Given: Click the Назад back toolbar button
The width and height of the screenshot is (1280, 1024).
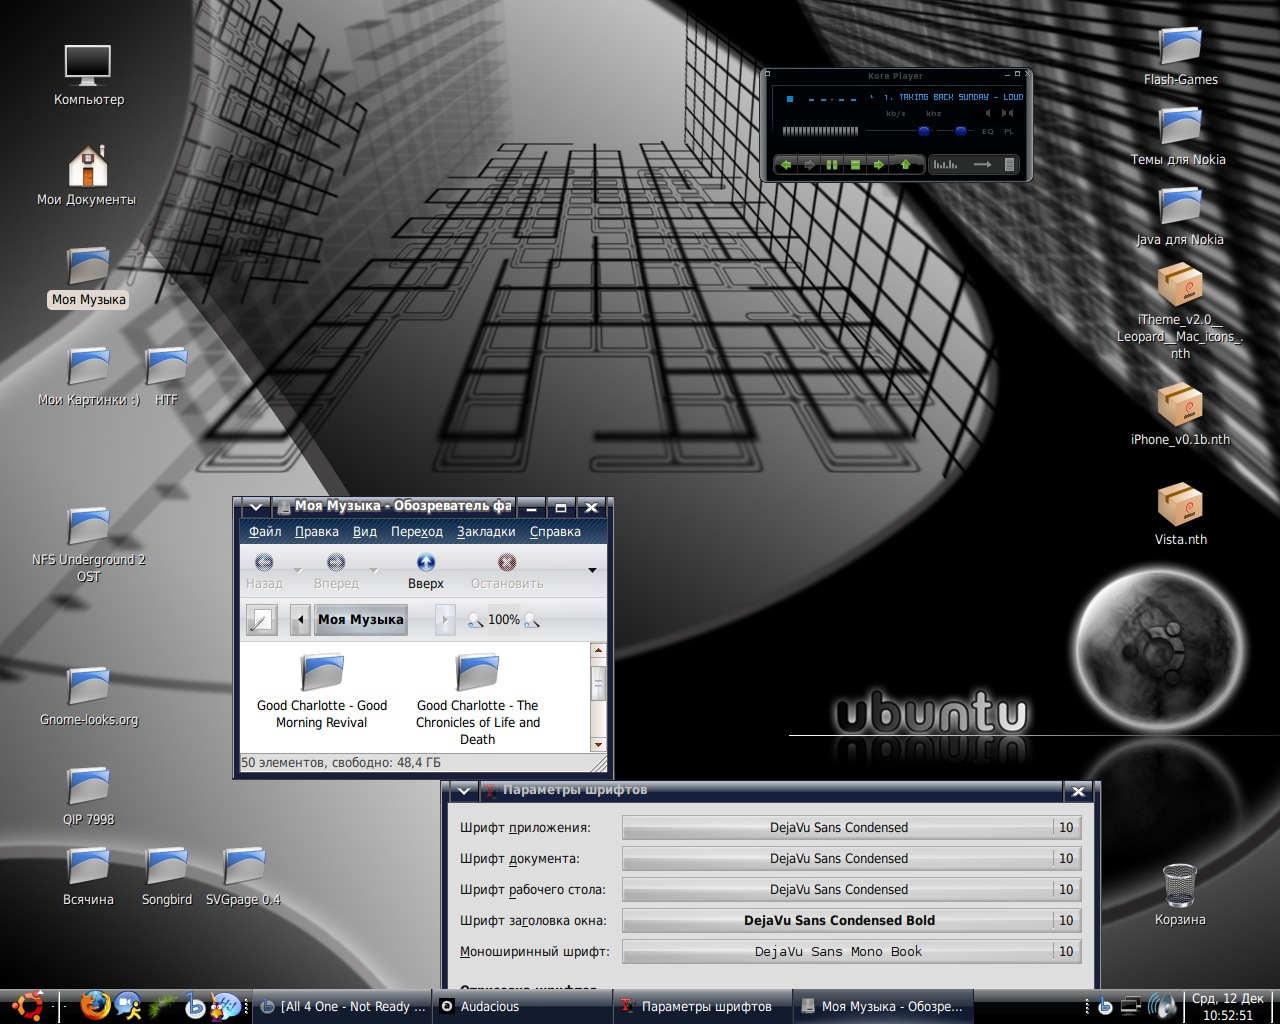Looking at the screenshot, I should pos(264,571).
